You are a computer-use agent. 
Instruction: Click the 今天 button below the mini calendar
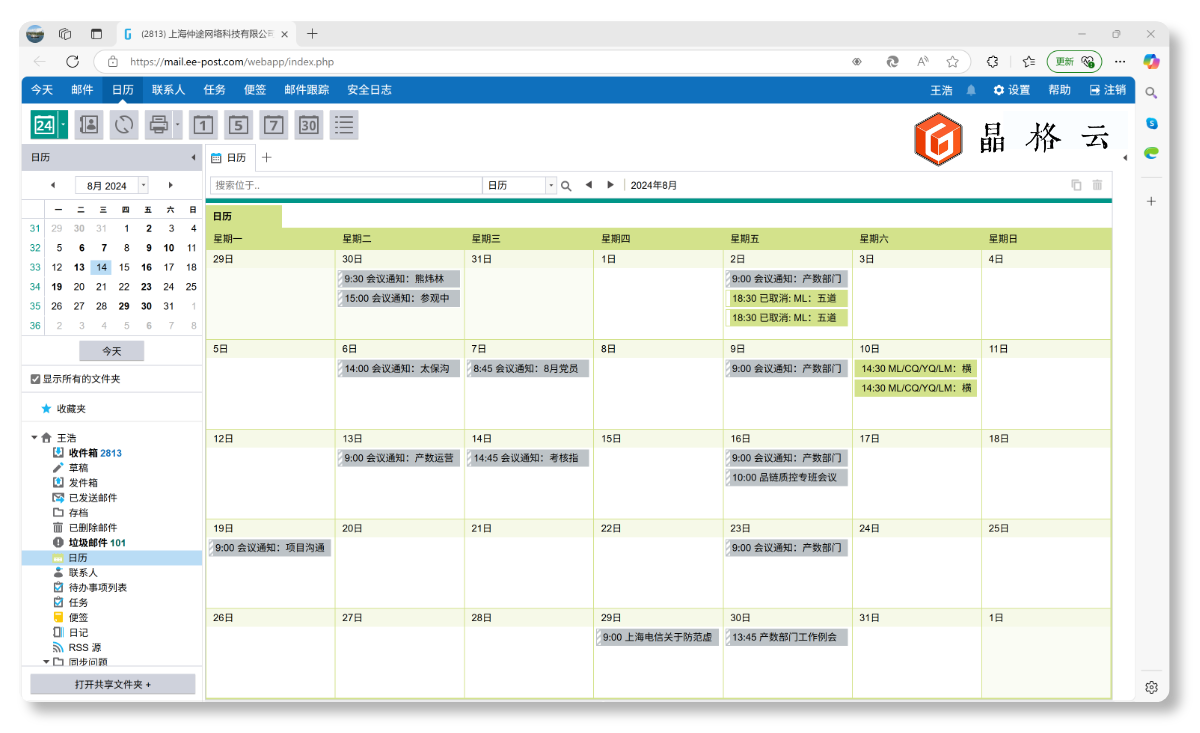coord(111,351)
